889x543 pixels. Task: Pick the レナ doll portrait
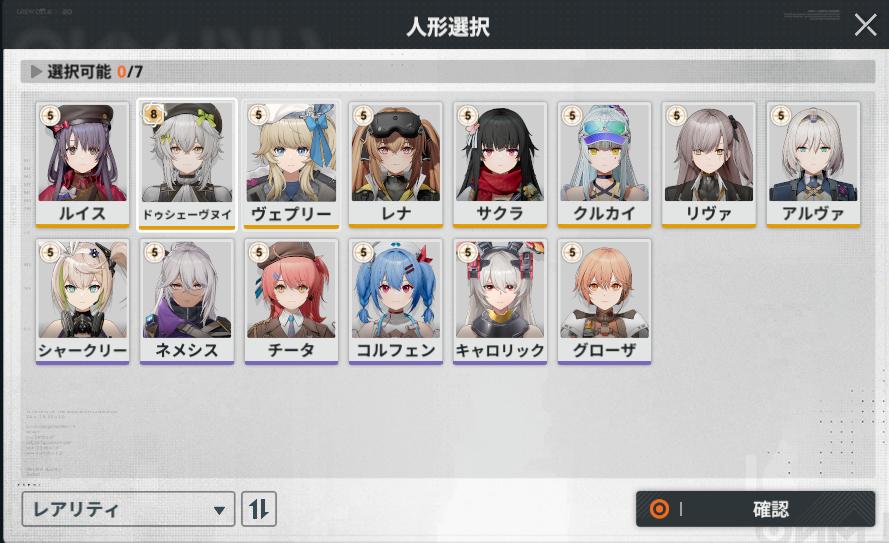click(x=396, y=164)
